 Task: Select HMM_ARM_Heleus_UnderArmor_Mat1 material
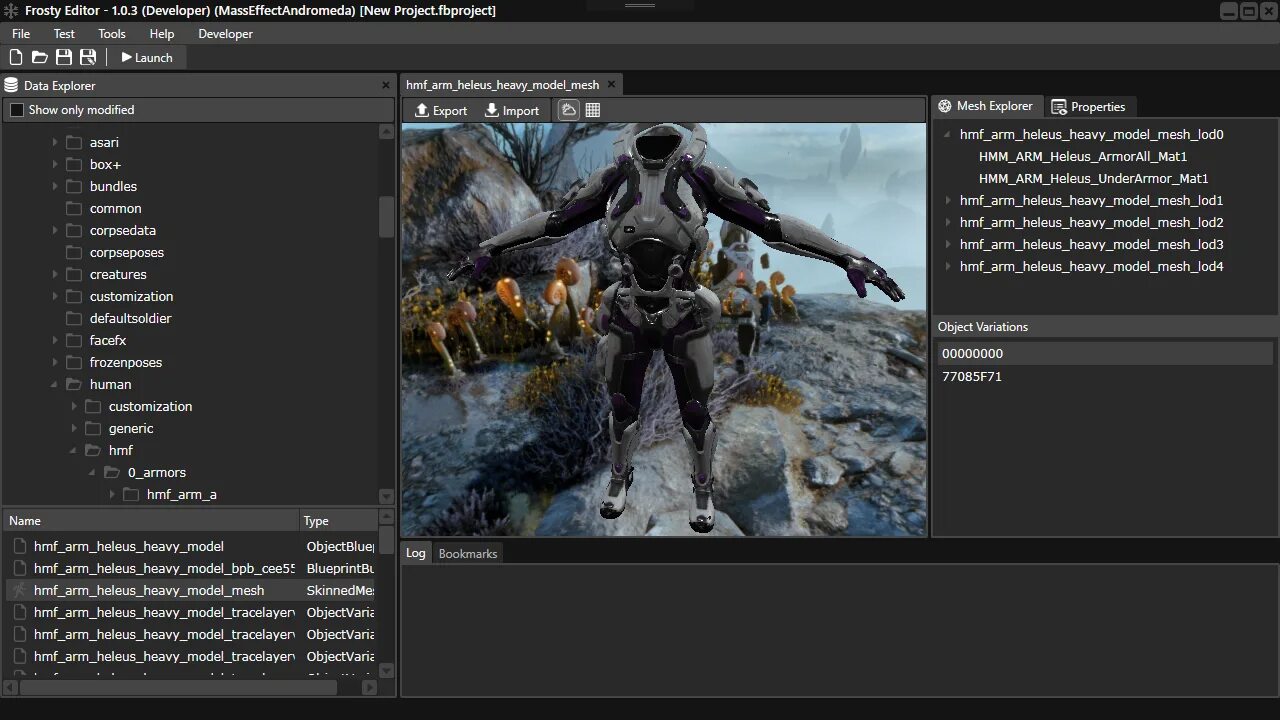(1093, 178)
